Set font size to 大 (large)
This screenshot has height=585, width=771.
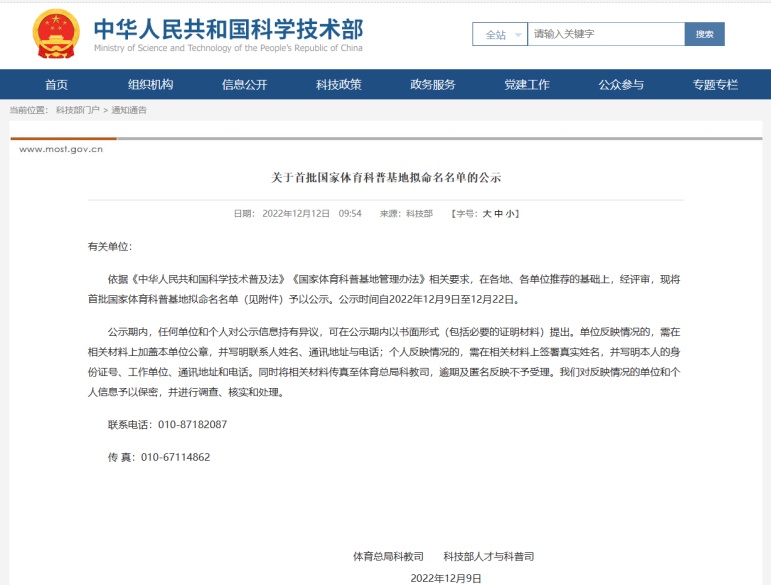[486, 214]
